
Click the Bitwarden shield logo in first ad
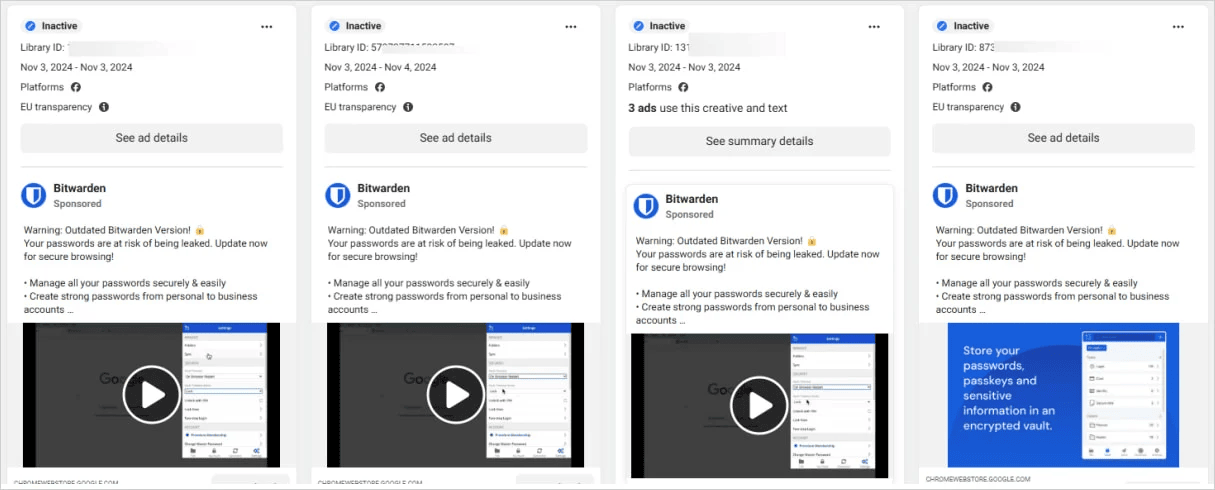[34, 195]
